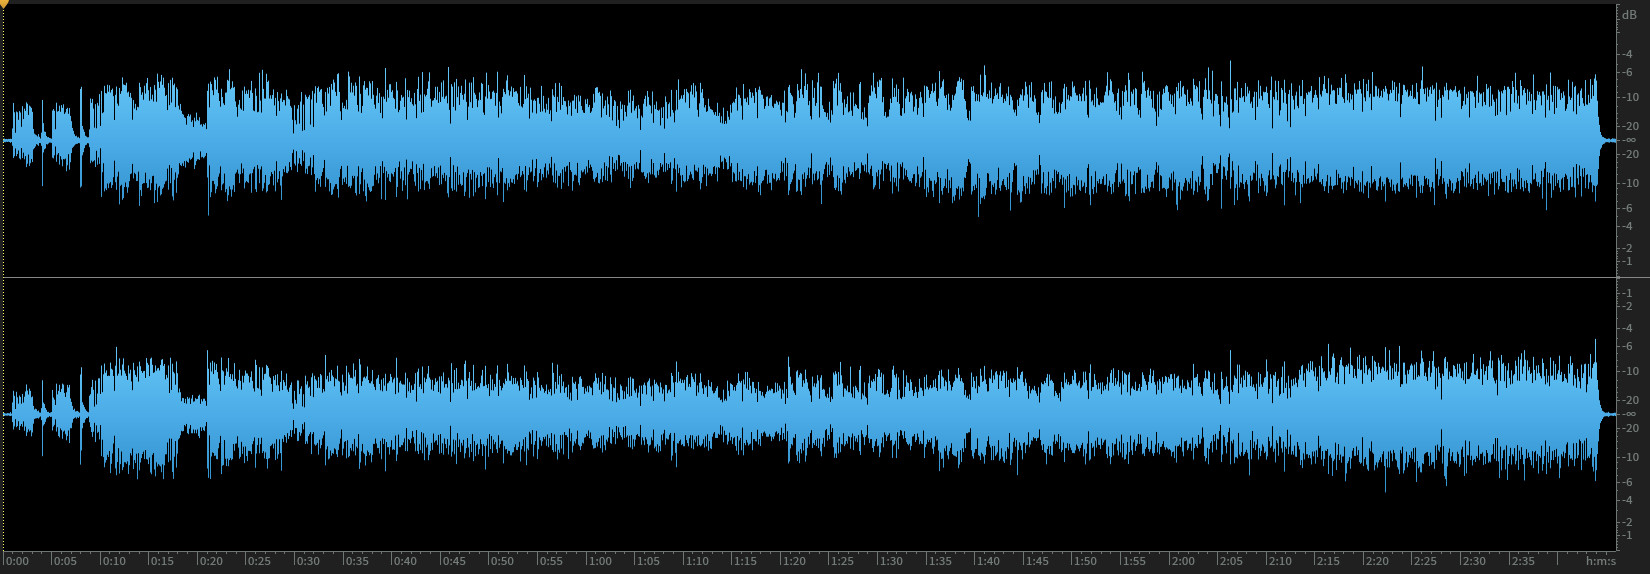Image resolution: width=1650 pixels, height=574 pixels.
Task: Click inside the bottom channel waveform
Action: tap(808, 414)
